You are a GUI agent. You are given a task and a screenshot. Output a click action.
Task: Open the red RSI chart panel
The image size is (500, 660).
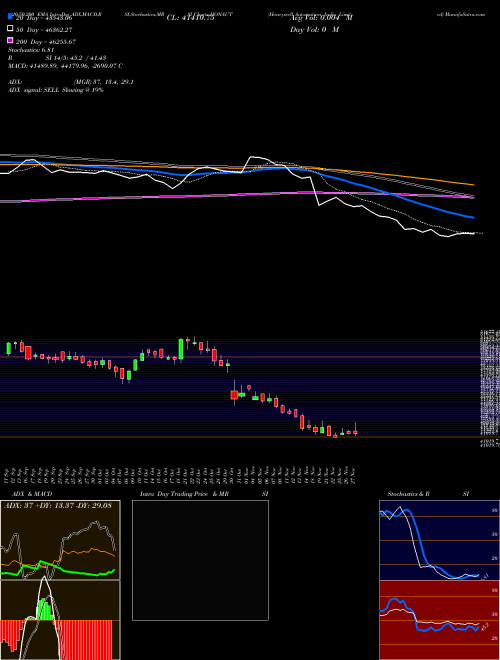point(439,620)
